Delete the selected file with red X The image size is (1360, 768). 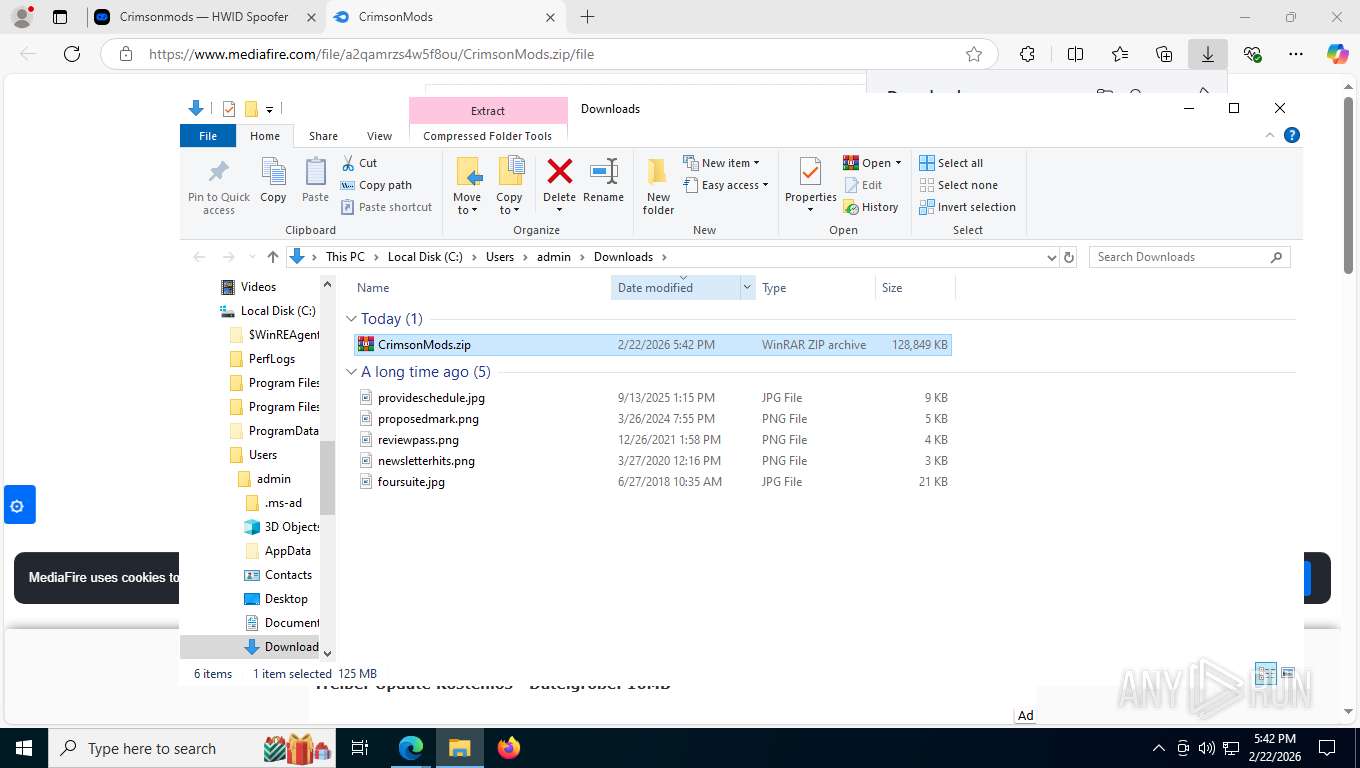pyautogui.click(x=560, y=182)
